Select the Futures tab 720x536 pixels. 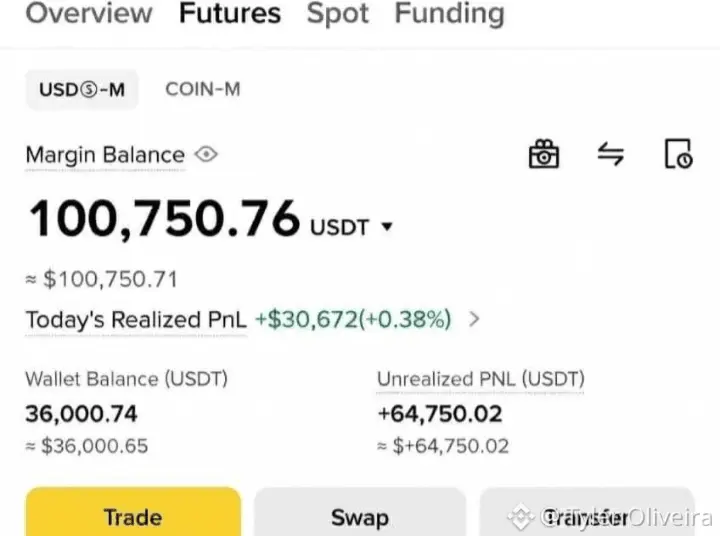[x=230, y=14]
